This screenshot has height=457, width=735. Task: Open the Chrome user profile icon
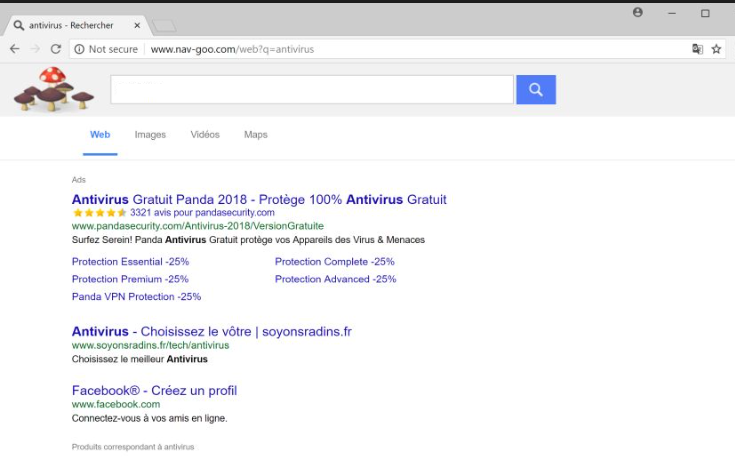click(638, 13)
